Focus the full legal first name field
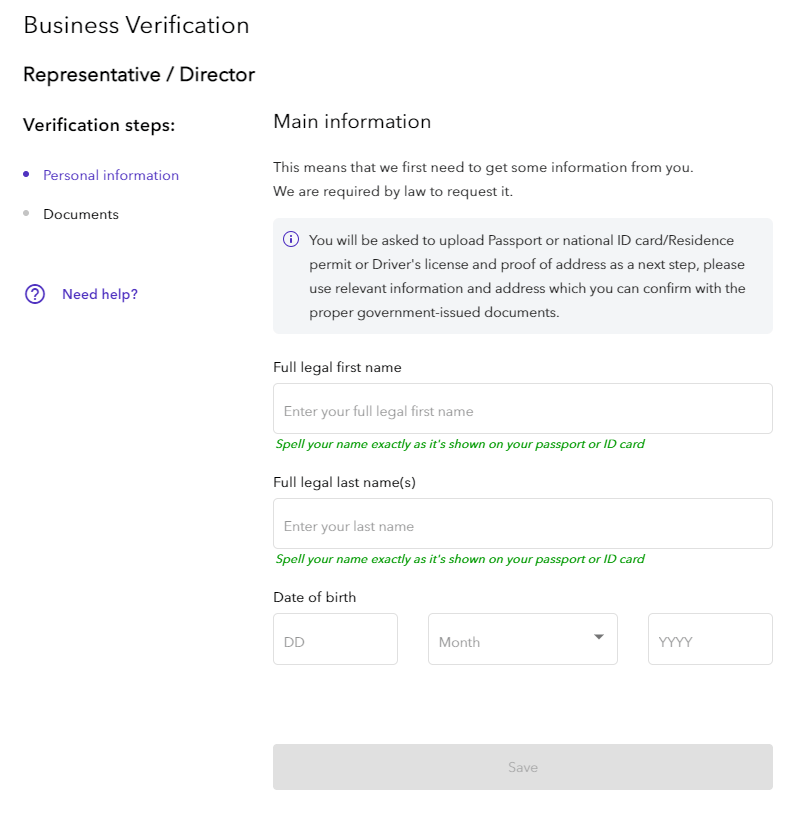The width and height of the screenshot is (812, 818). tap(522, 409)
